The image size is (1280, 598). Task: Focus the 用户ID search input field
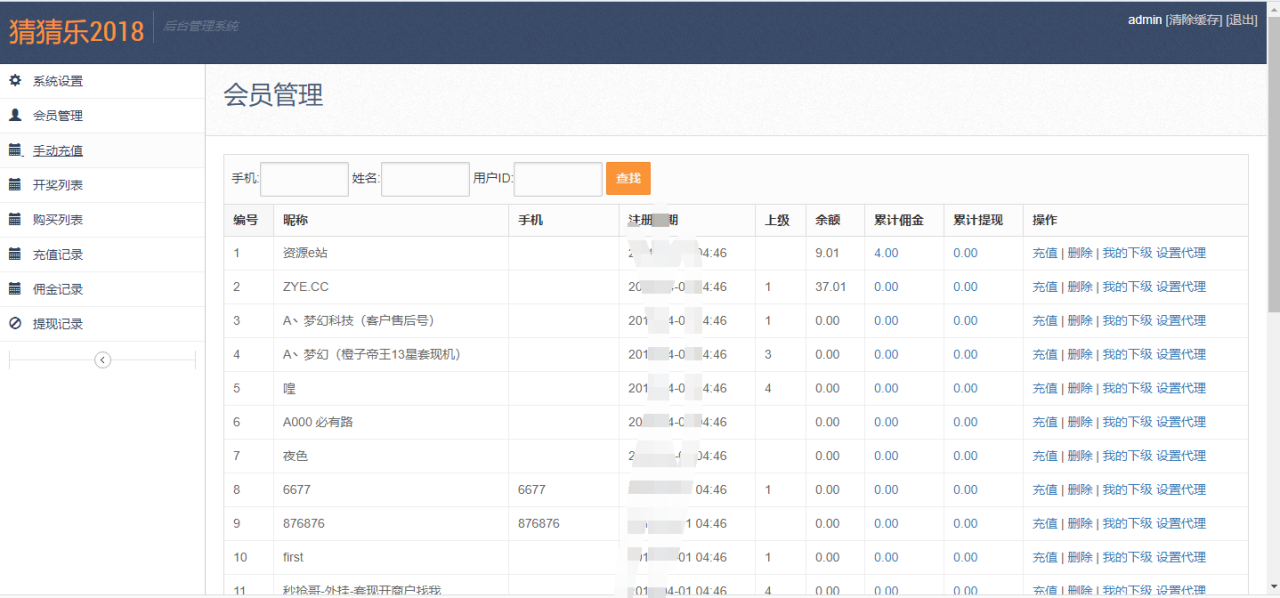[x=558, y=179]
